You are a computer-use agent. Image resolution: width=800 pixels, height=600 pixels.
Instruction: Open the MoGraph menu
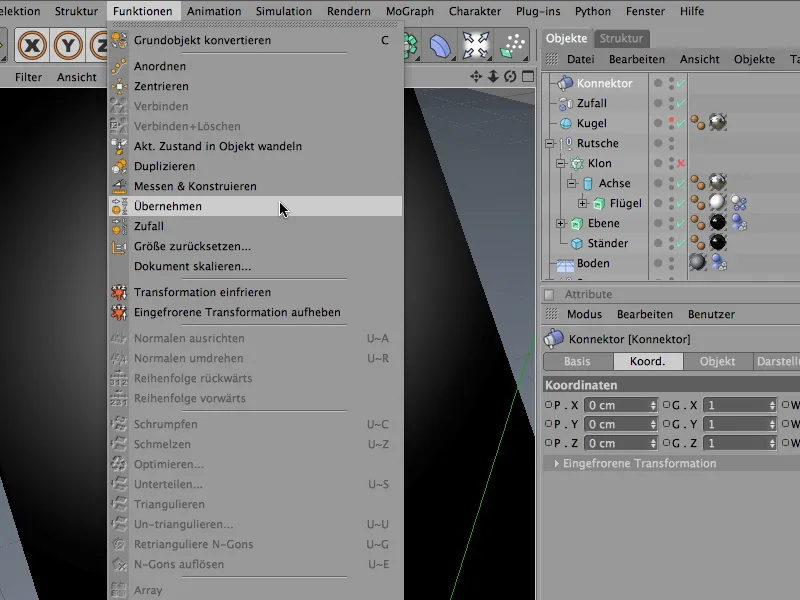point(410,11)
